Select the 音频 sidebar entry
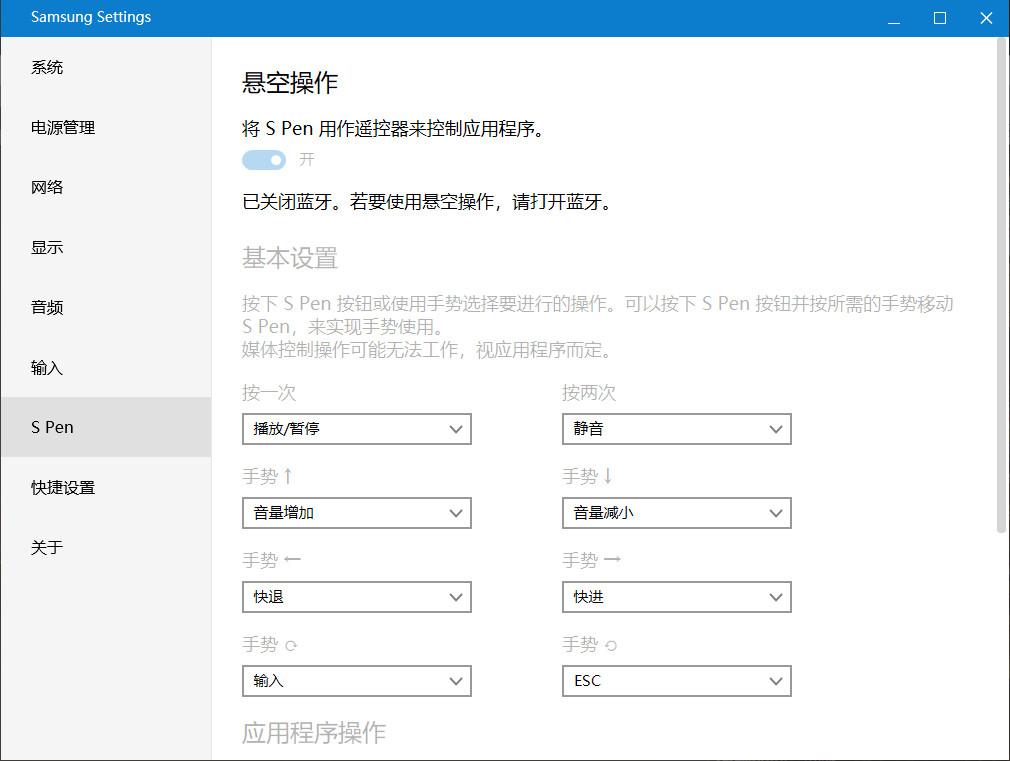Image resolution: width=1010 pixels, height=761 pixels. (x=46, y=307)
